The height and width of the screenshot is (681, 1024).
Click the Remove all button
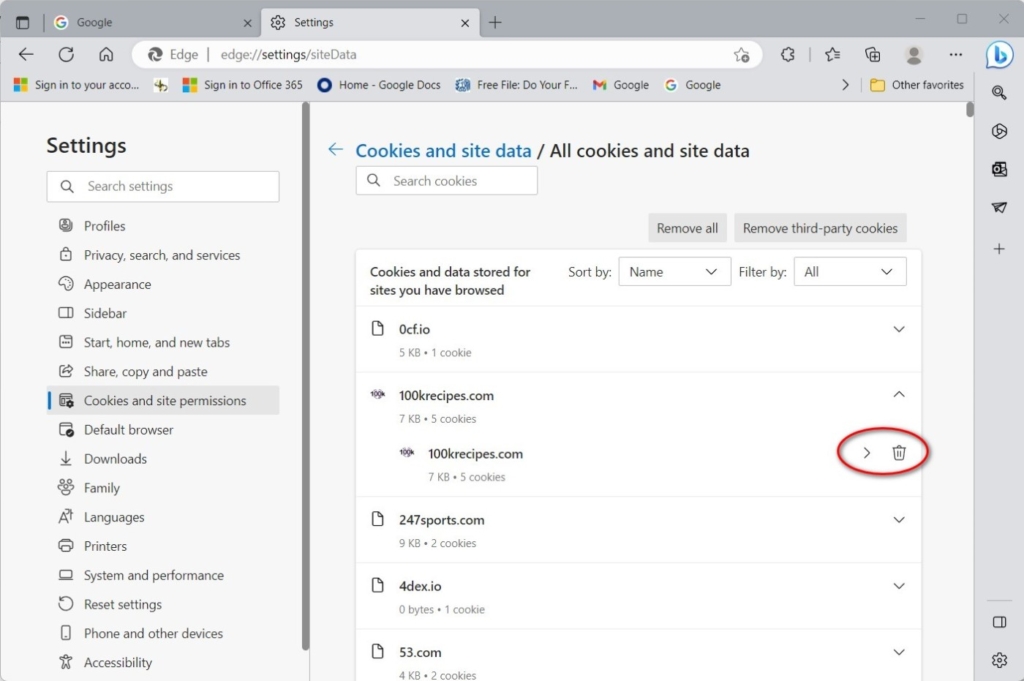tap(687, 227)
